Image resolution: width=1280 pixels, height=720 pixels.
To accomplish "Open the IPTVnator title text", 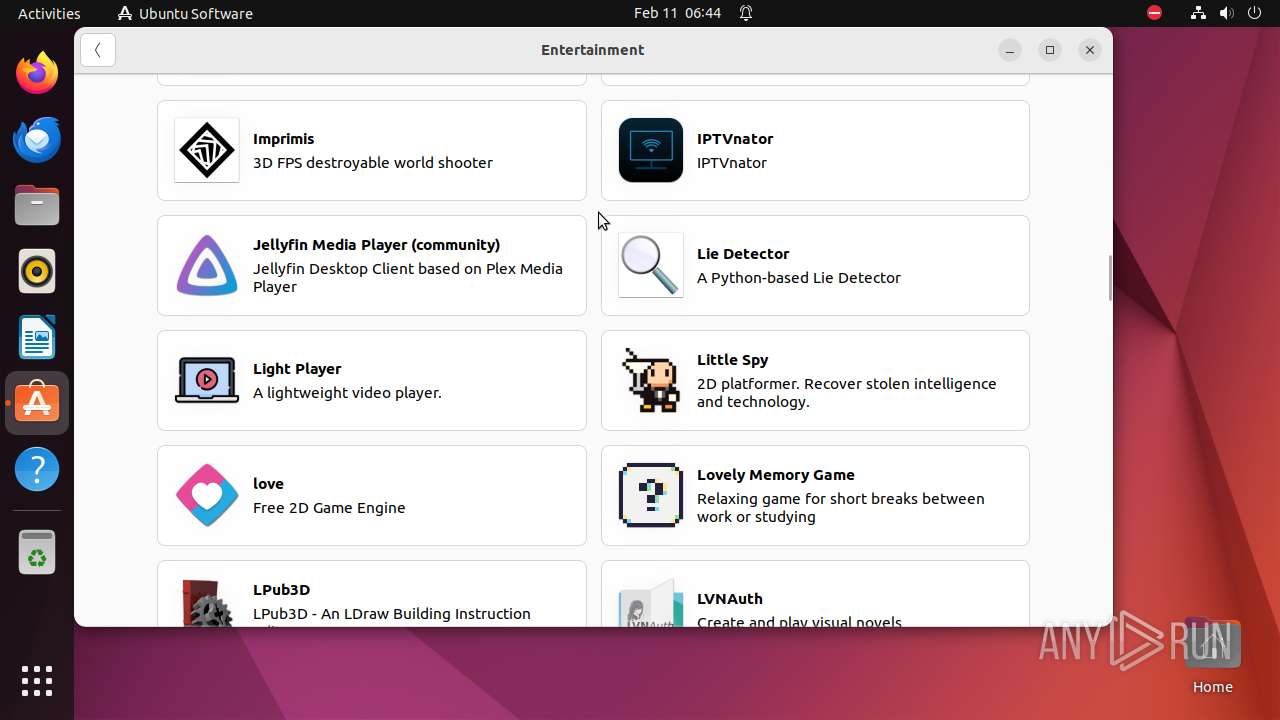I will pyautogui.click(x=735, y=139).
